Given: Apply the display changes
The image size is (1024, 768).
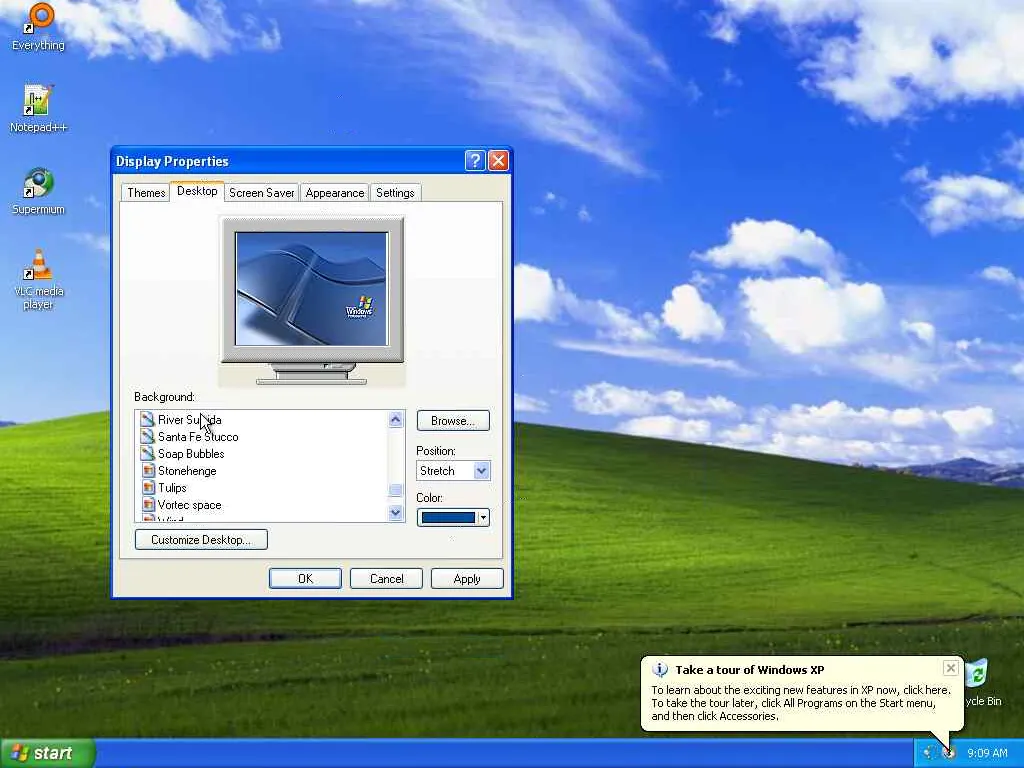Looking at the screenshot, I should (467, 579).
